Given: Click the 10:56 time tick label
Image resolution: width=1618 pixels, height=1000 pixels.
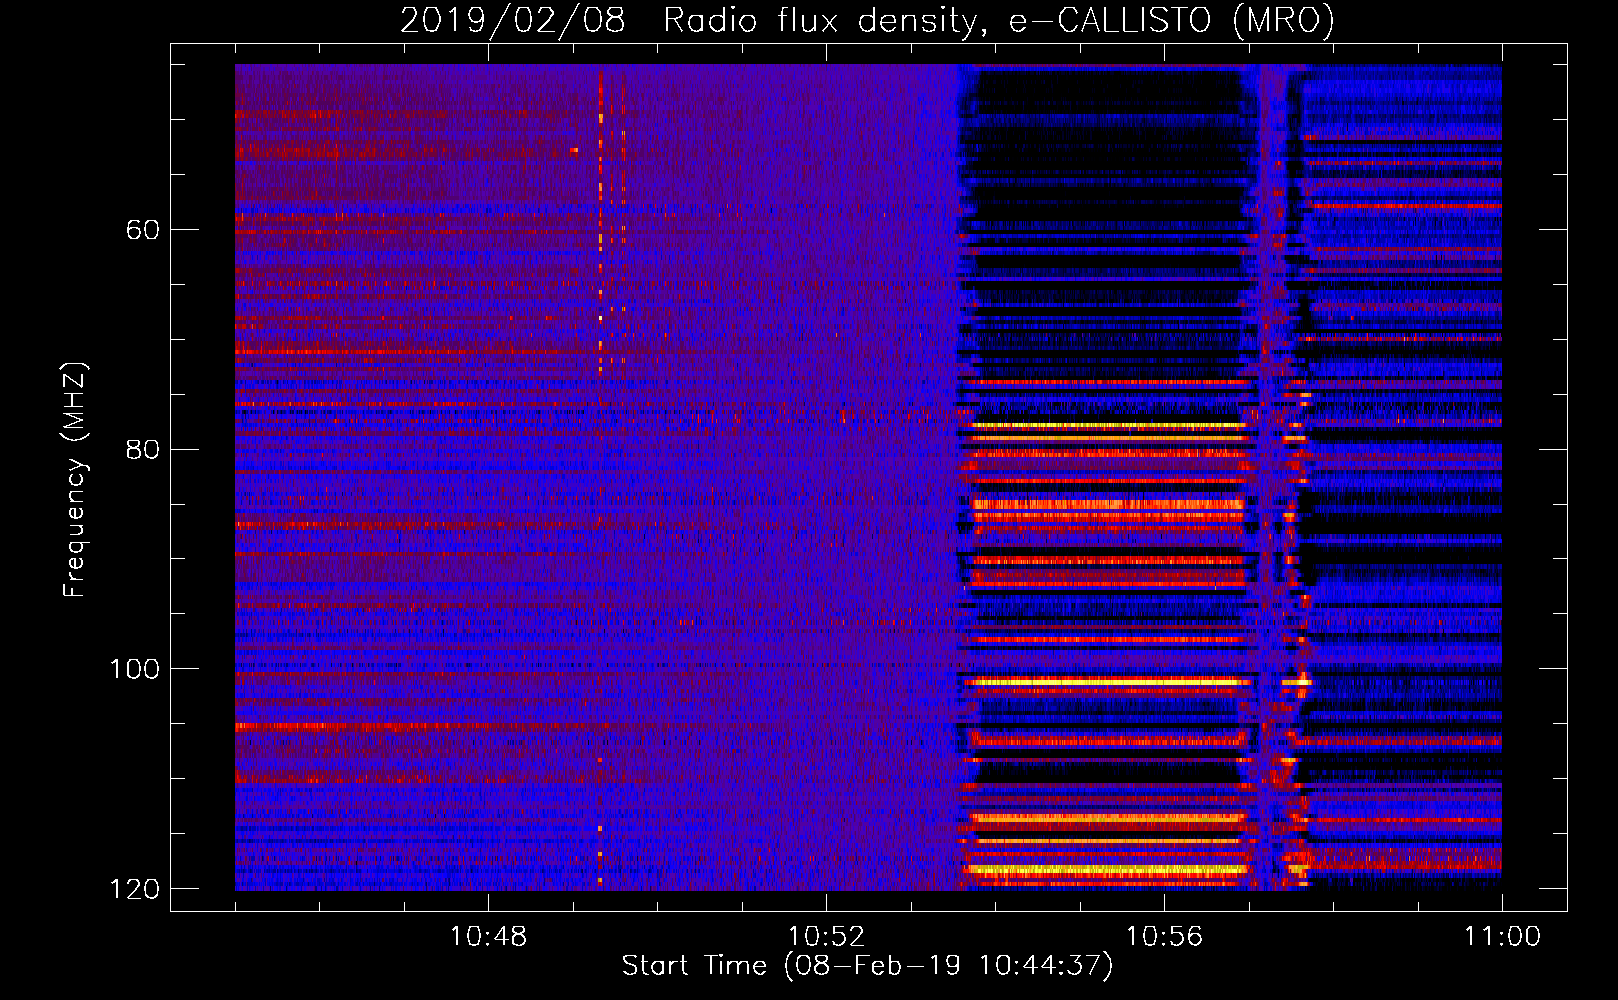Looking at the screenshot, I should point(1164,937).
